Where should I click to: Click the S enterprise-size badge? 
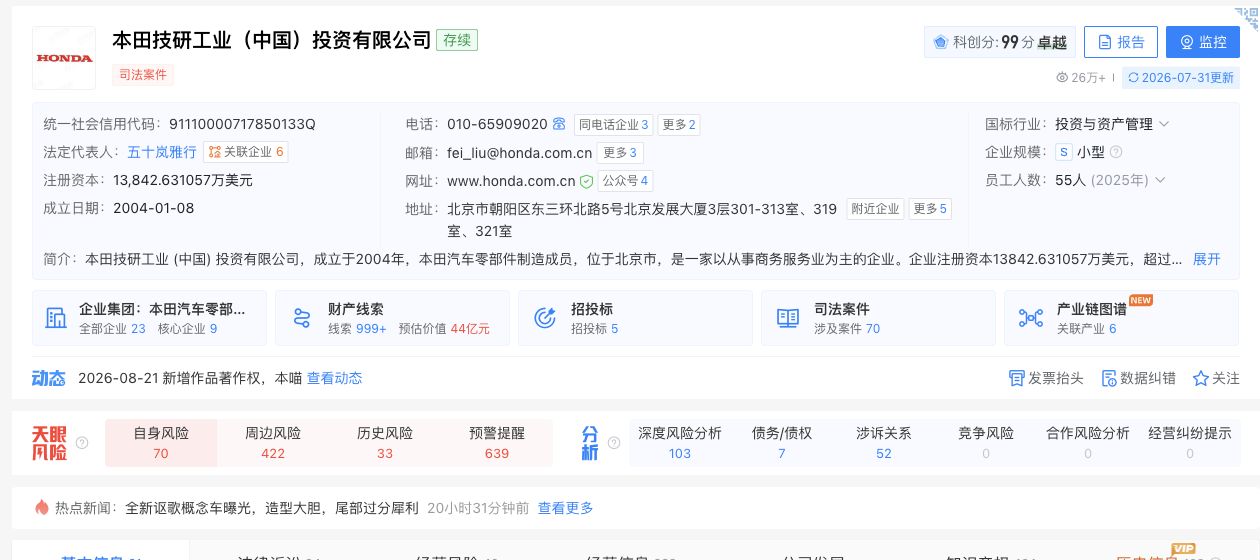coord(1064,153)
